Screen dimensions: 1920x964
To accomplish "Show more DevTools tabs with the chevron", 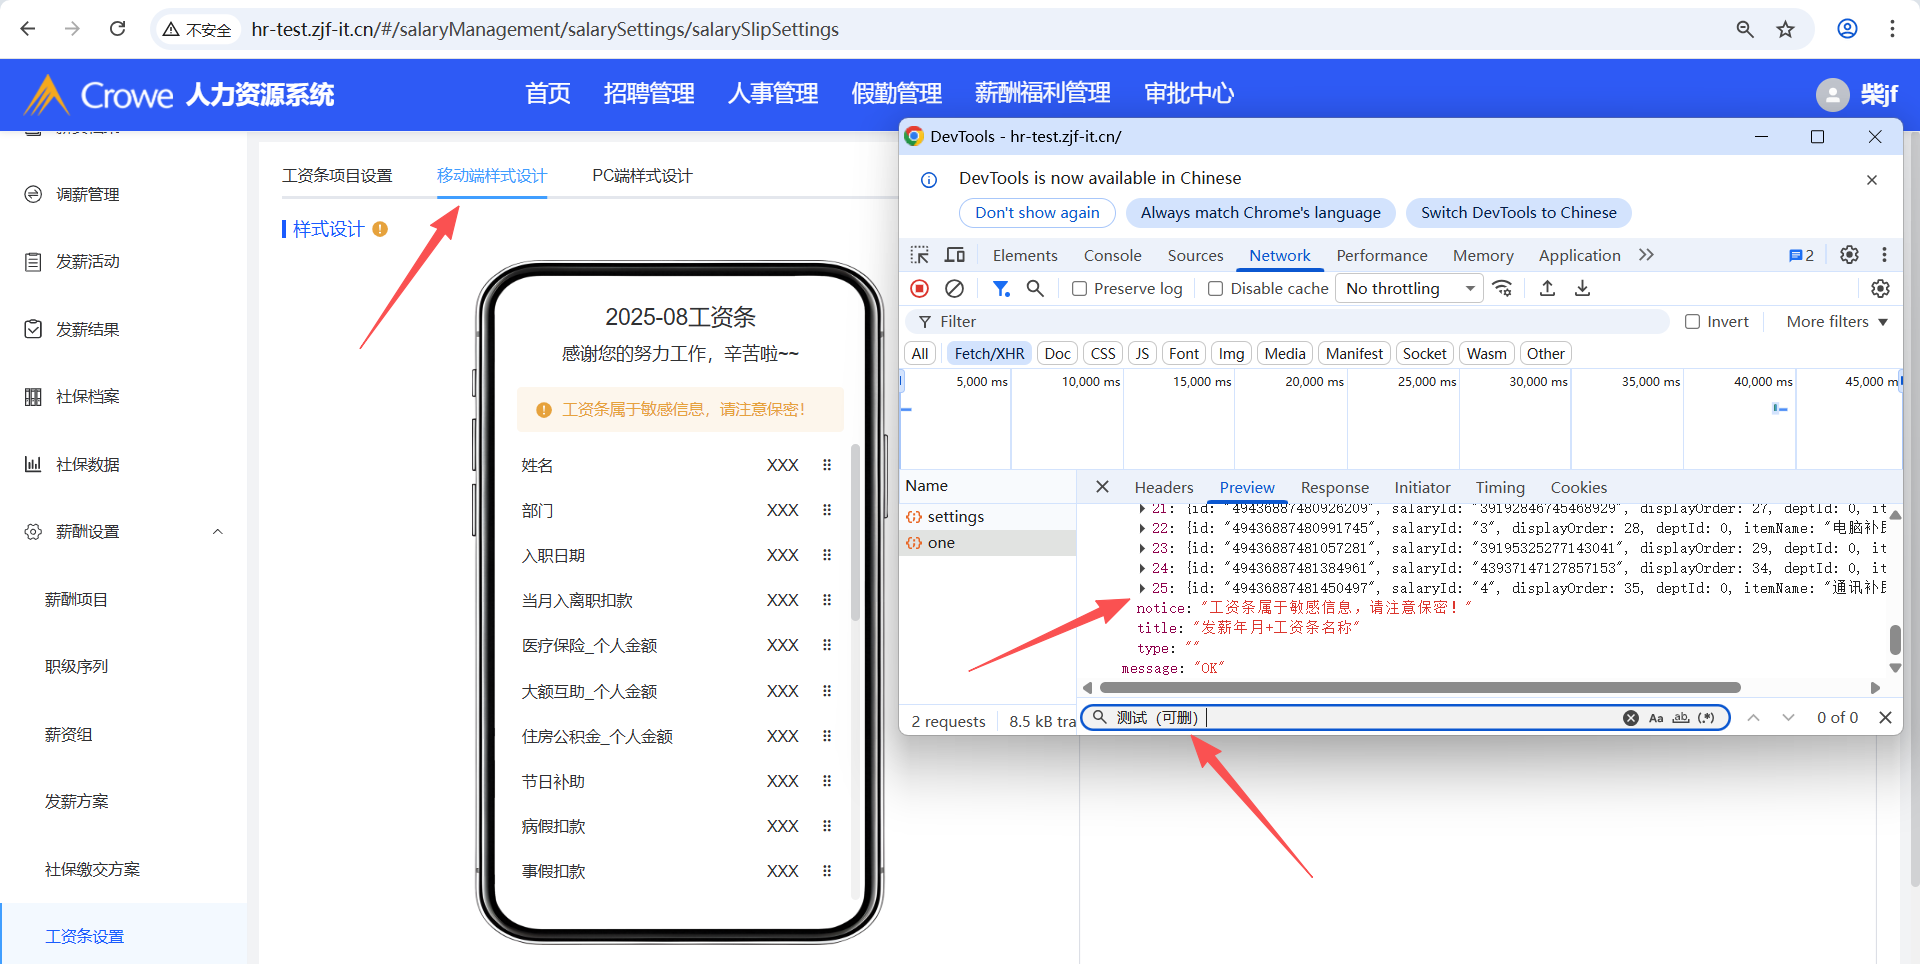I will [x=1646, y=255].
